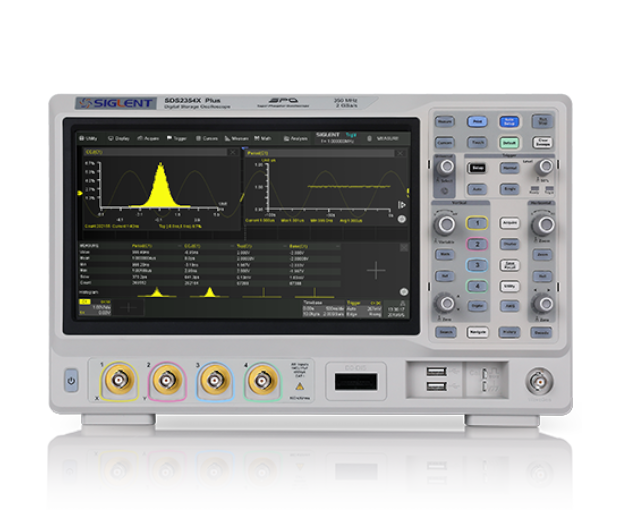The width and height of the screenshot is (620, 510).
Task: Toggle pink channel 2 button
Action: click(x=478, y=243)
